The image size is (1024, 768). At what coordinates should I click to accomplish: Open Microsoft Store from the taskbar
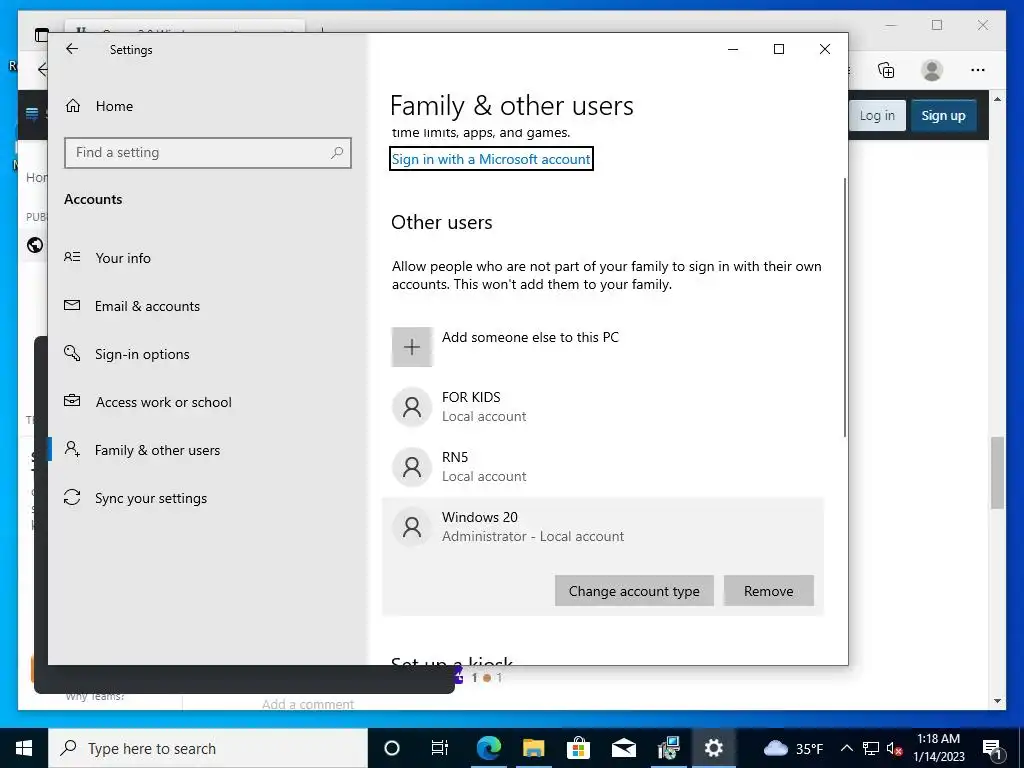[x=579, y=748]
